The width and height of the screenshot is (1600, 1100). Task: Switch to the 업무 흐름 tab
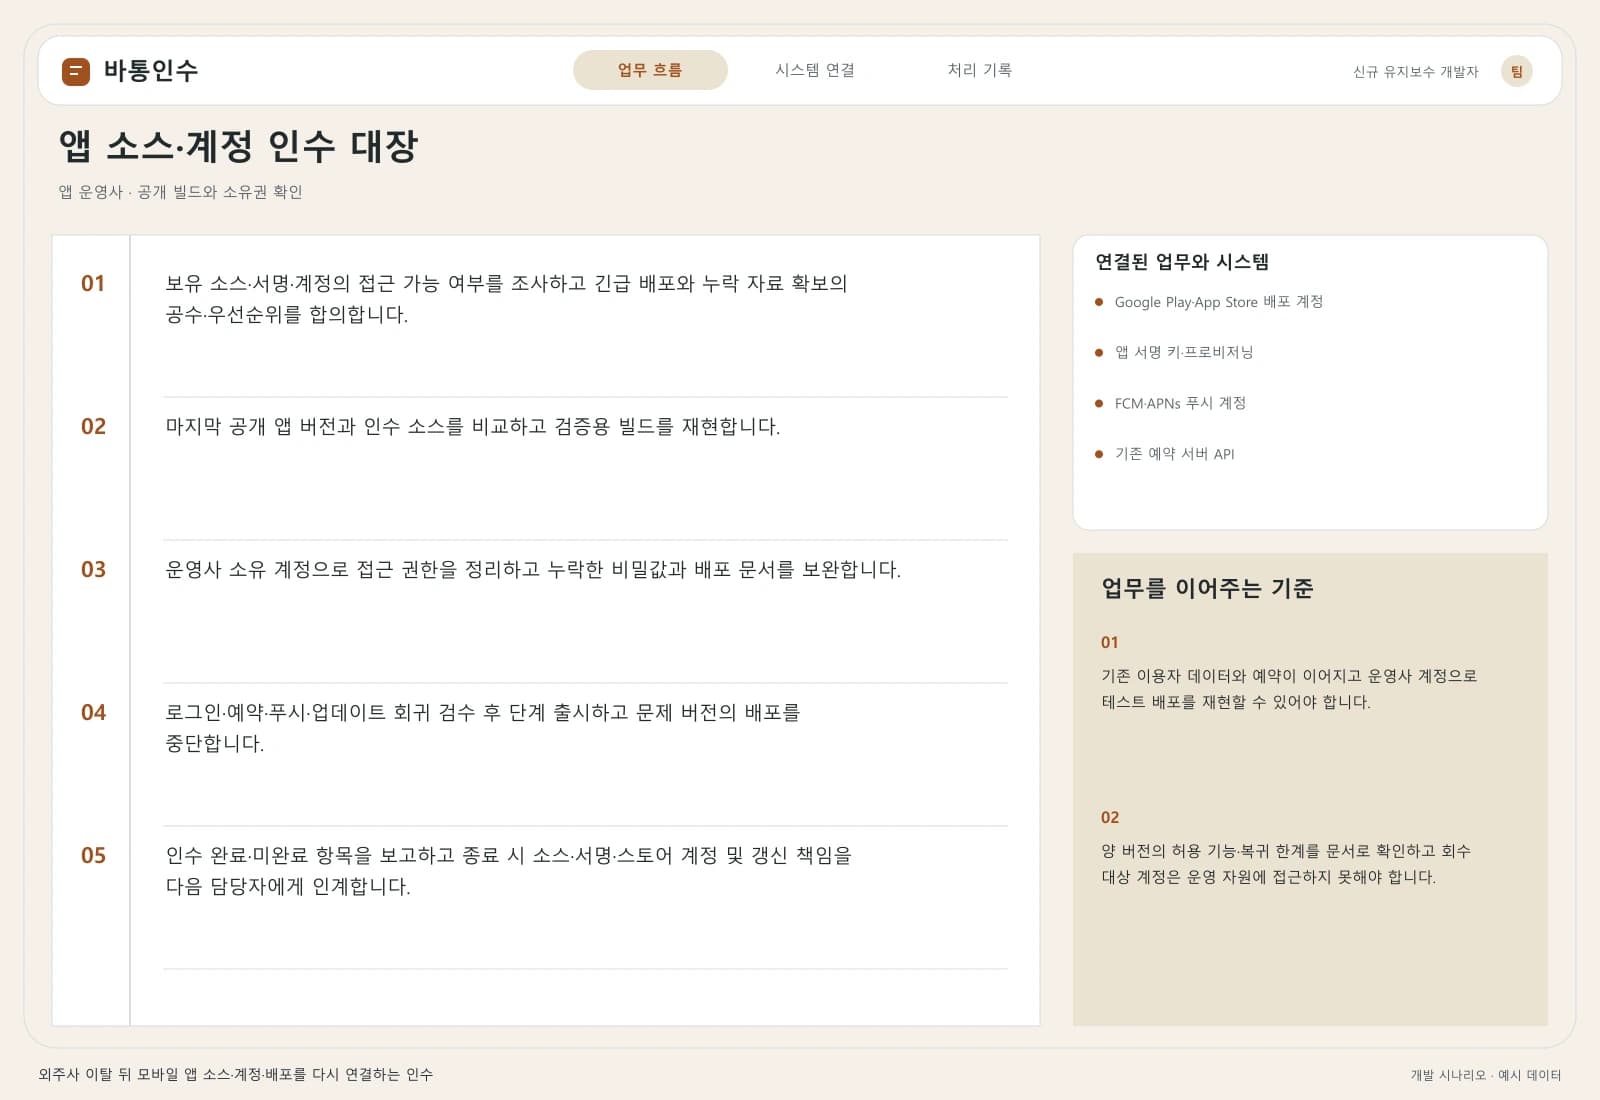click(650, 70)
